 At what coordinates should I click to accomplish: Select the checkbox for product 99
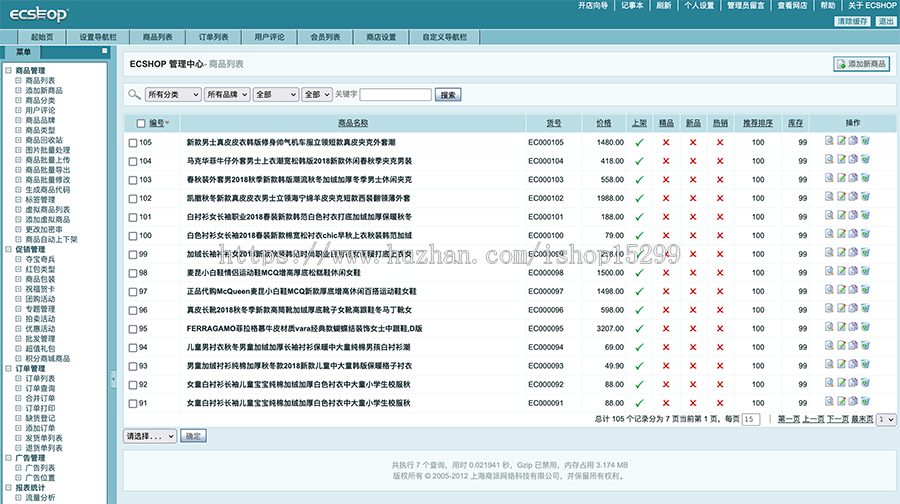click(133, 255)
